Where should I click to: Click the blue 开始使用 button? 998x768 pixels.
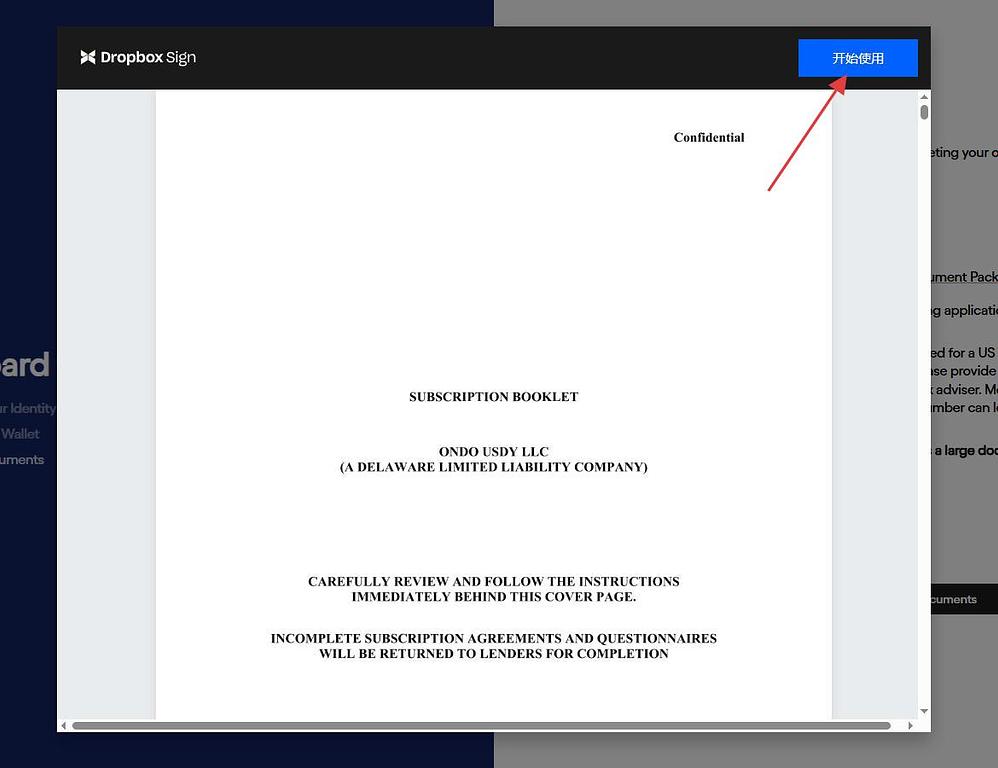(858, 58)
